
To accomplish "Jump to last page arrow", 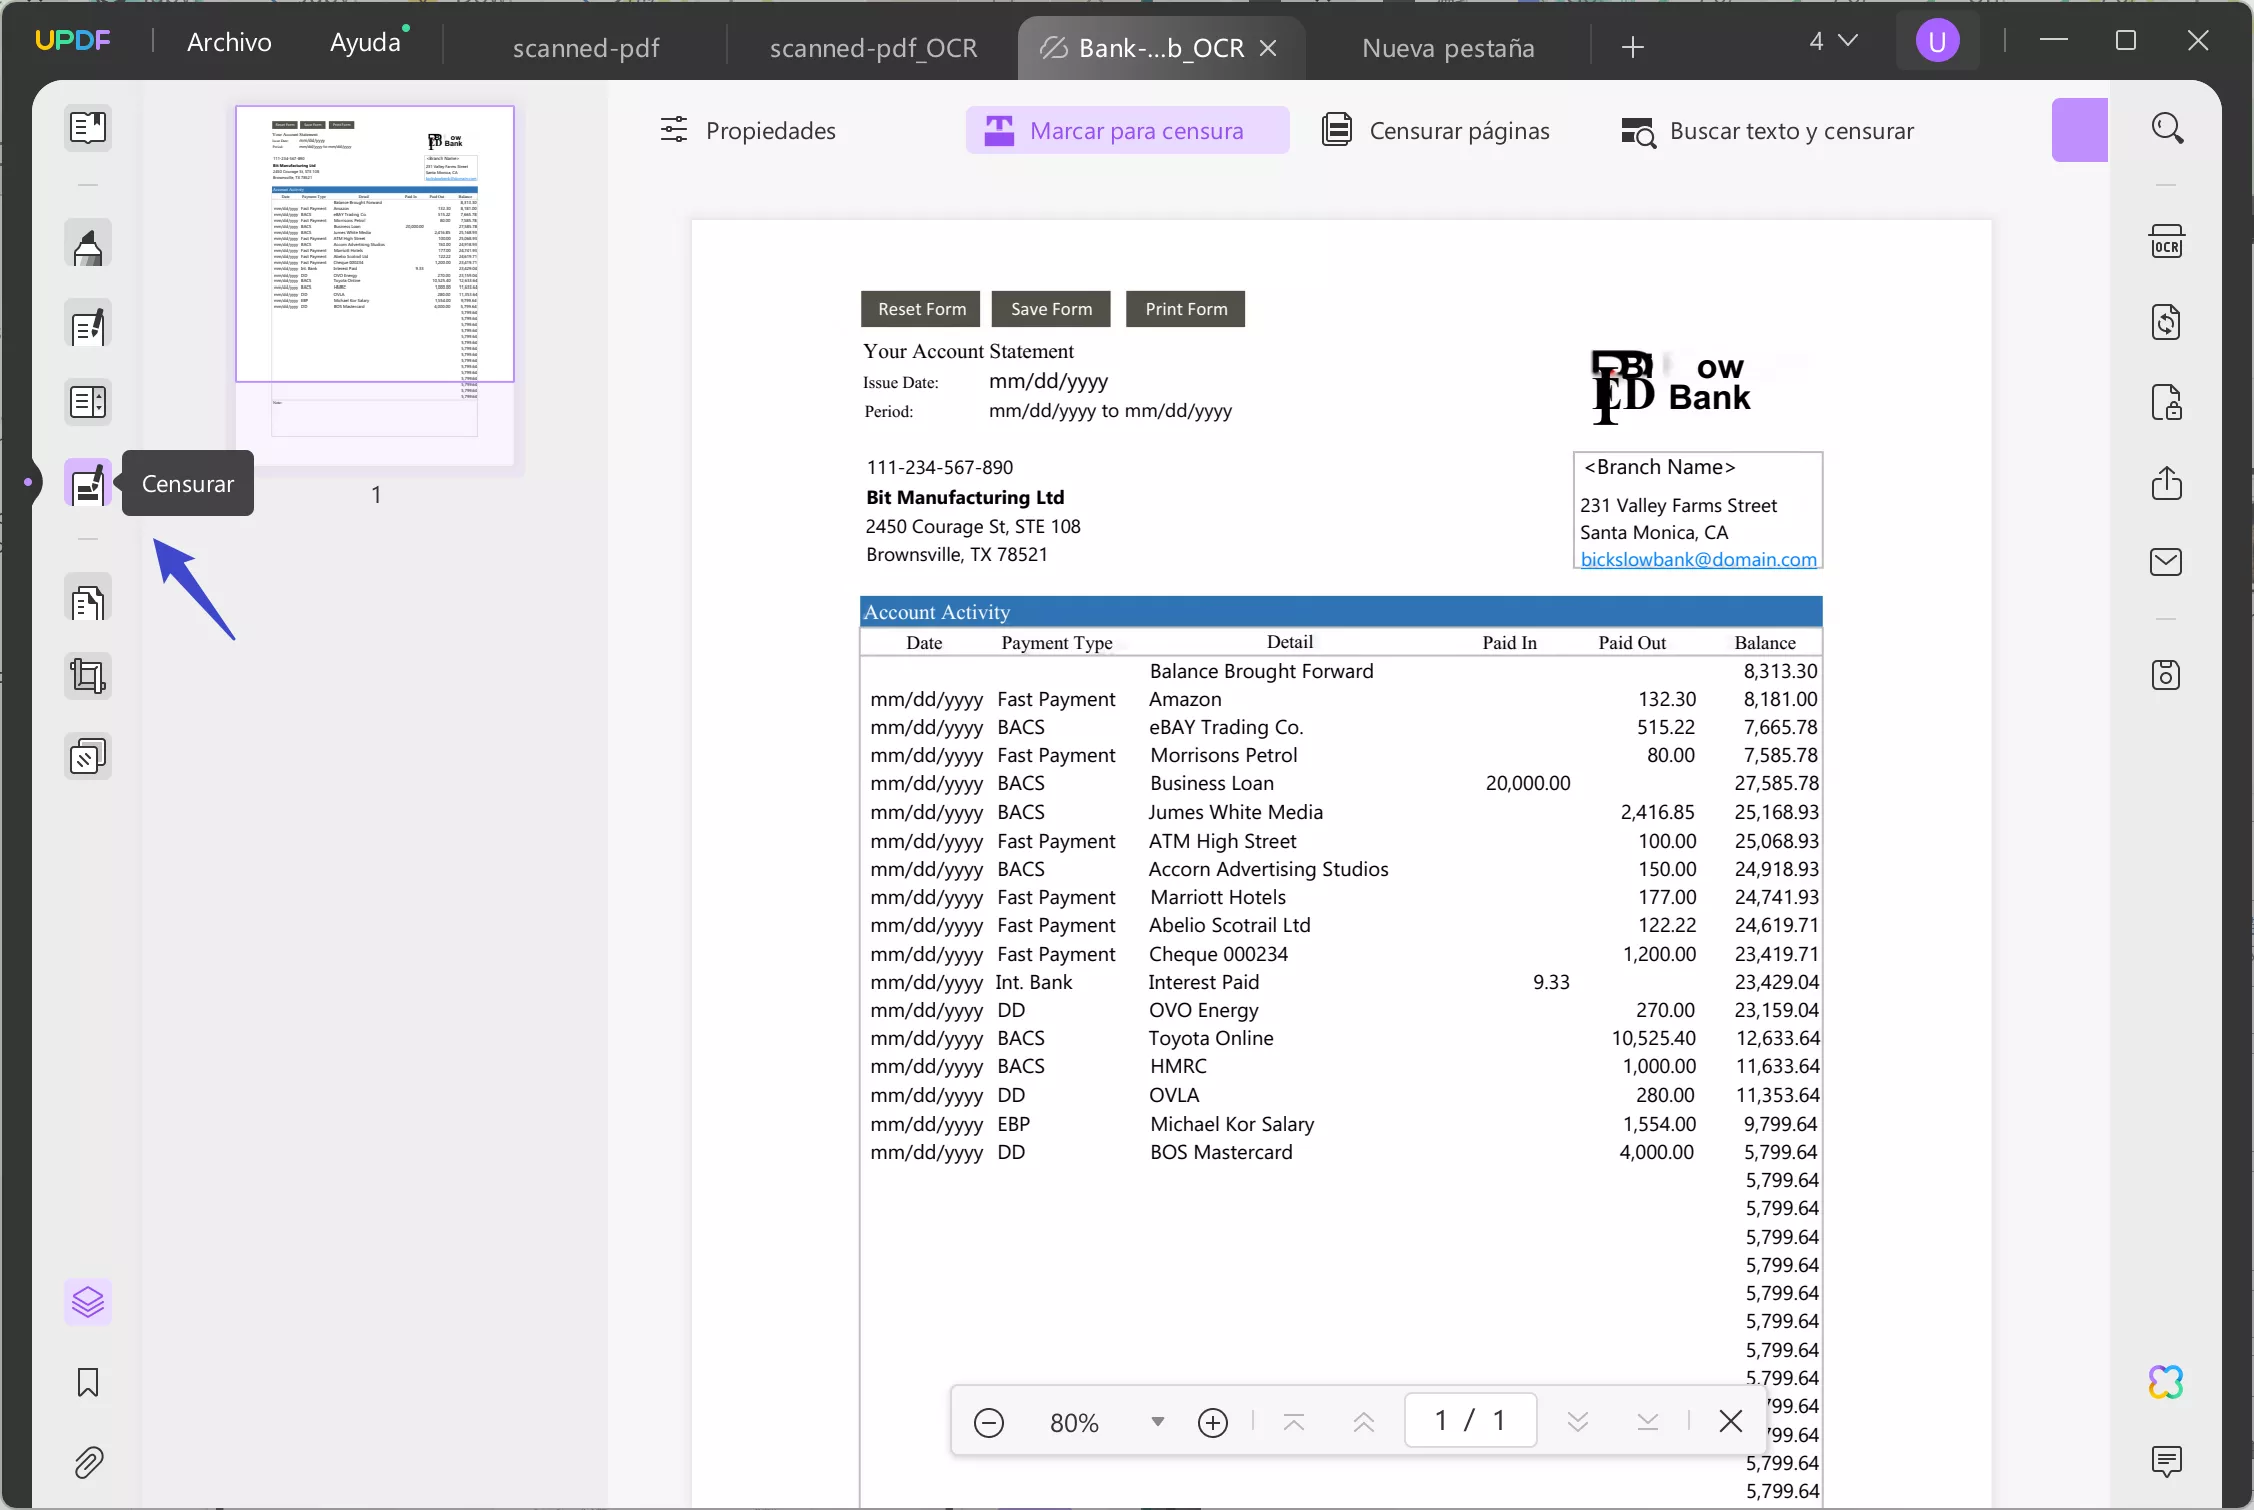I will coord(1648,1422).
